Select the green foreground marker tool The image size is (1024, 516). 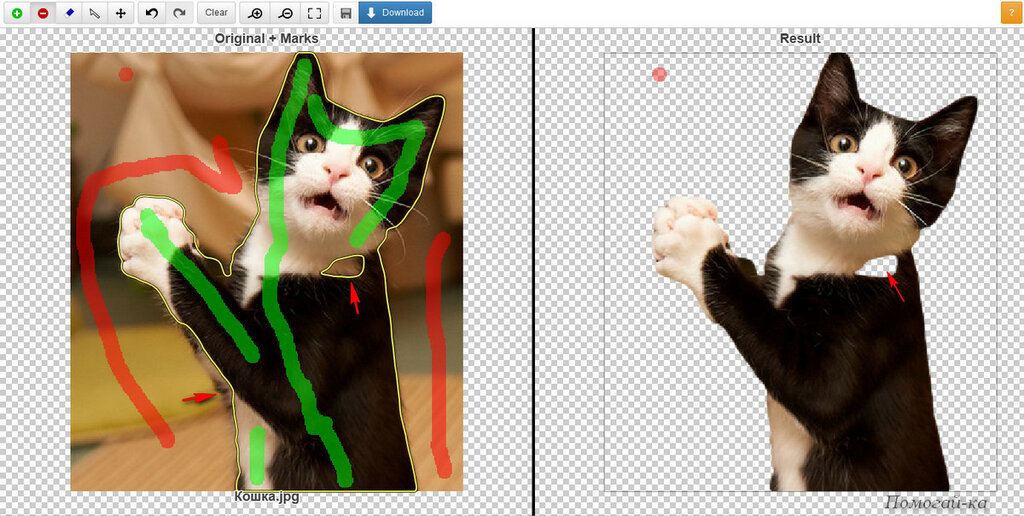(x=17, y=13)
